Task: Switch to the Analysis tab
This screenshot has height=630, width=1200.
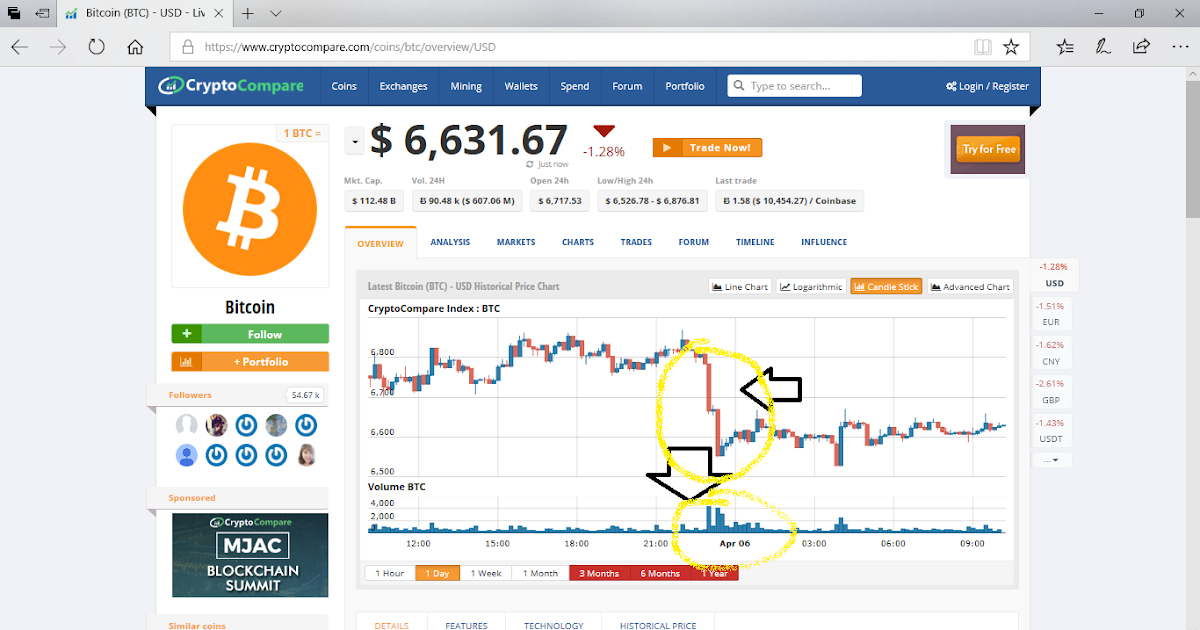Action: [450, 242]
